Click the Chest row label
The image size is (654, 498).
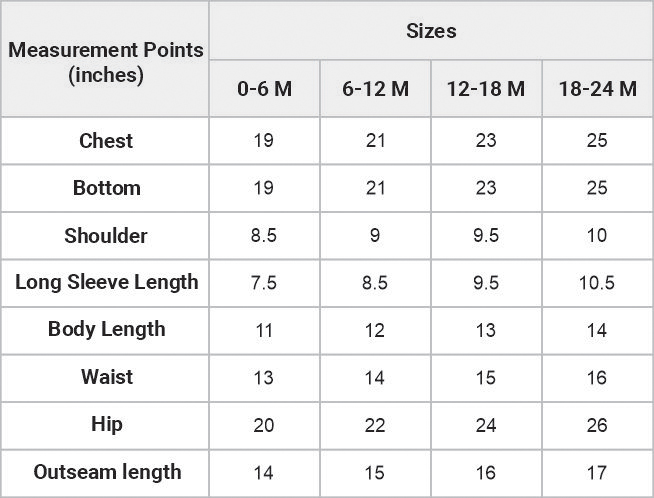pyautogui.click(x=105, y=141)
